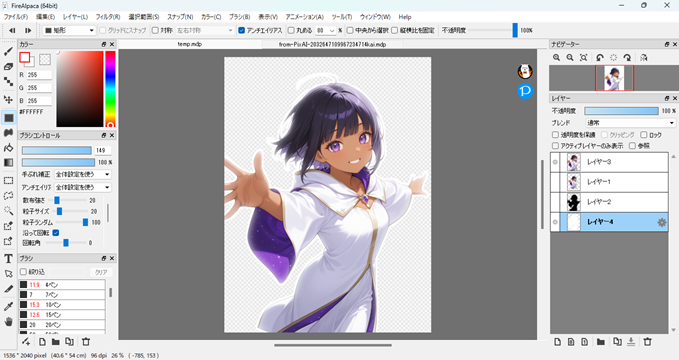The image size is (679, 360).
Task: Select the Lasso selection tool
Action: [x=8, y=195]
